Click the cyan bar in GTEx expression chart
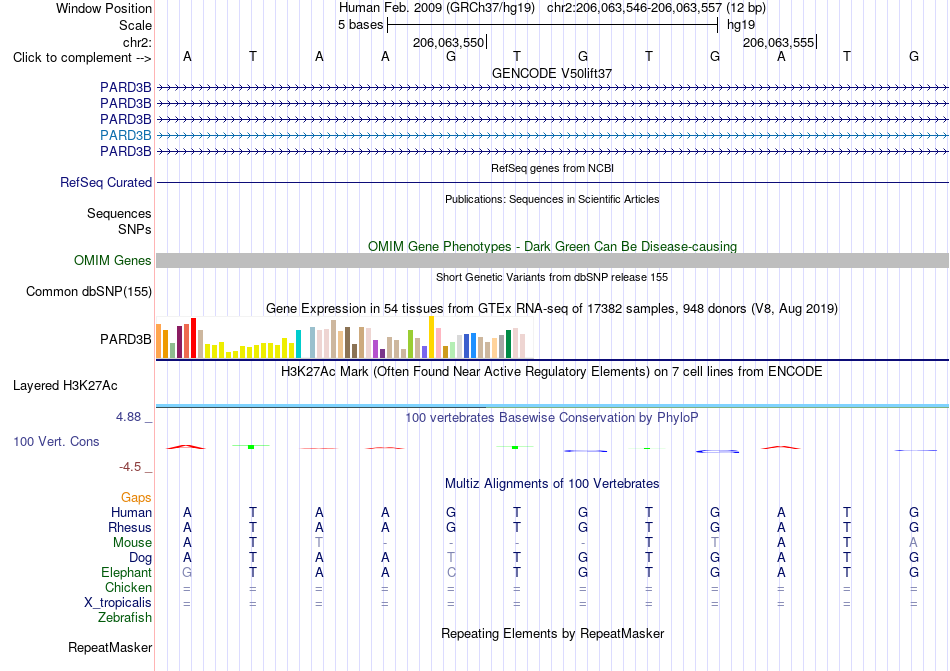 click(298, 344)
